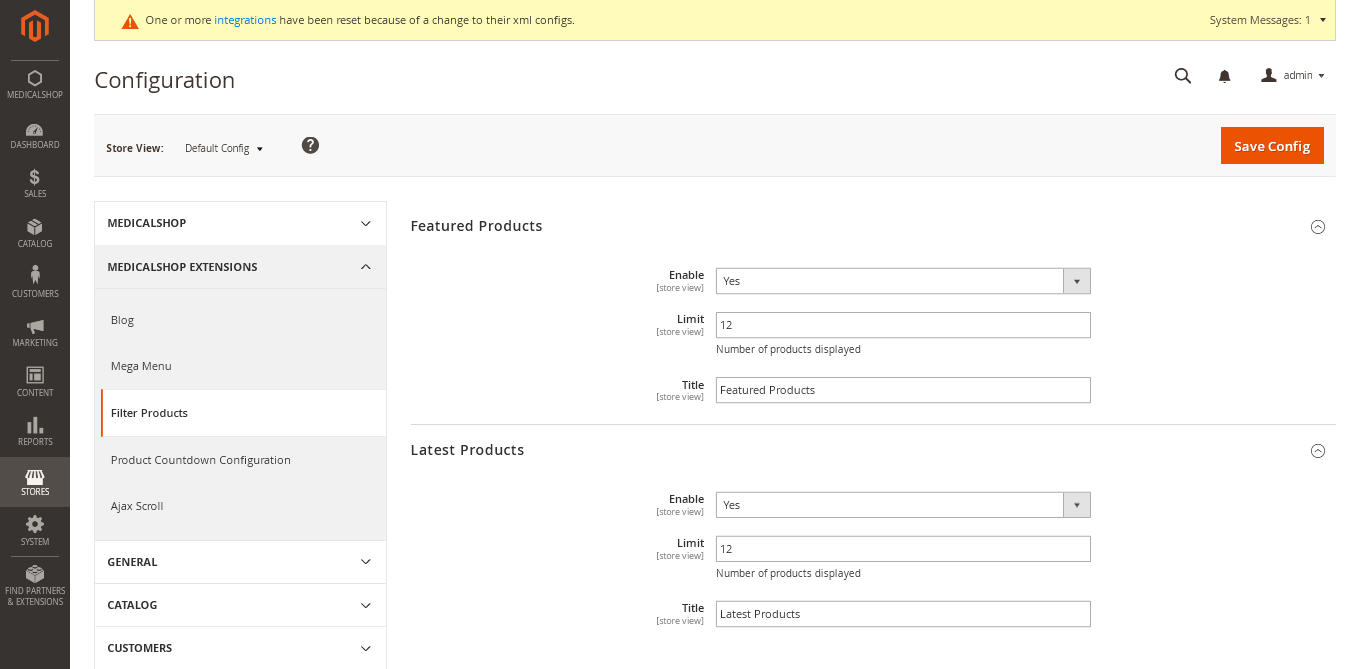Open the admin account dropdown
This screenshot has width=1360, height=669.
click(x=1293, y=76)
